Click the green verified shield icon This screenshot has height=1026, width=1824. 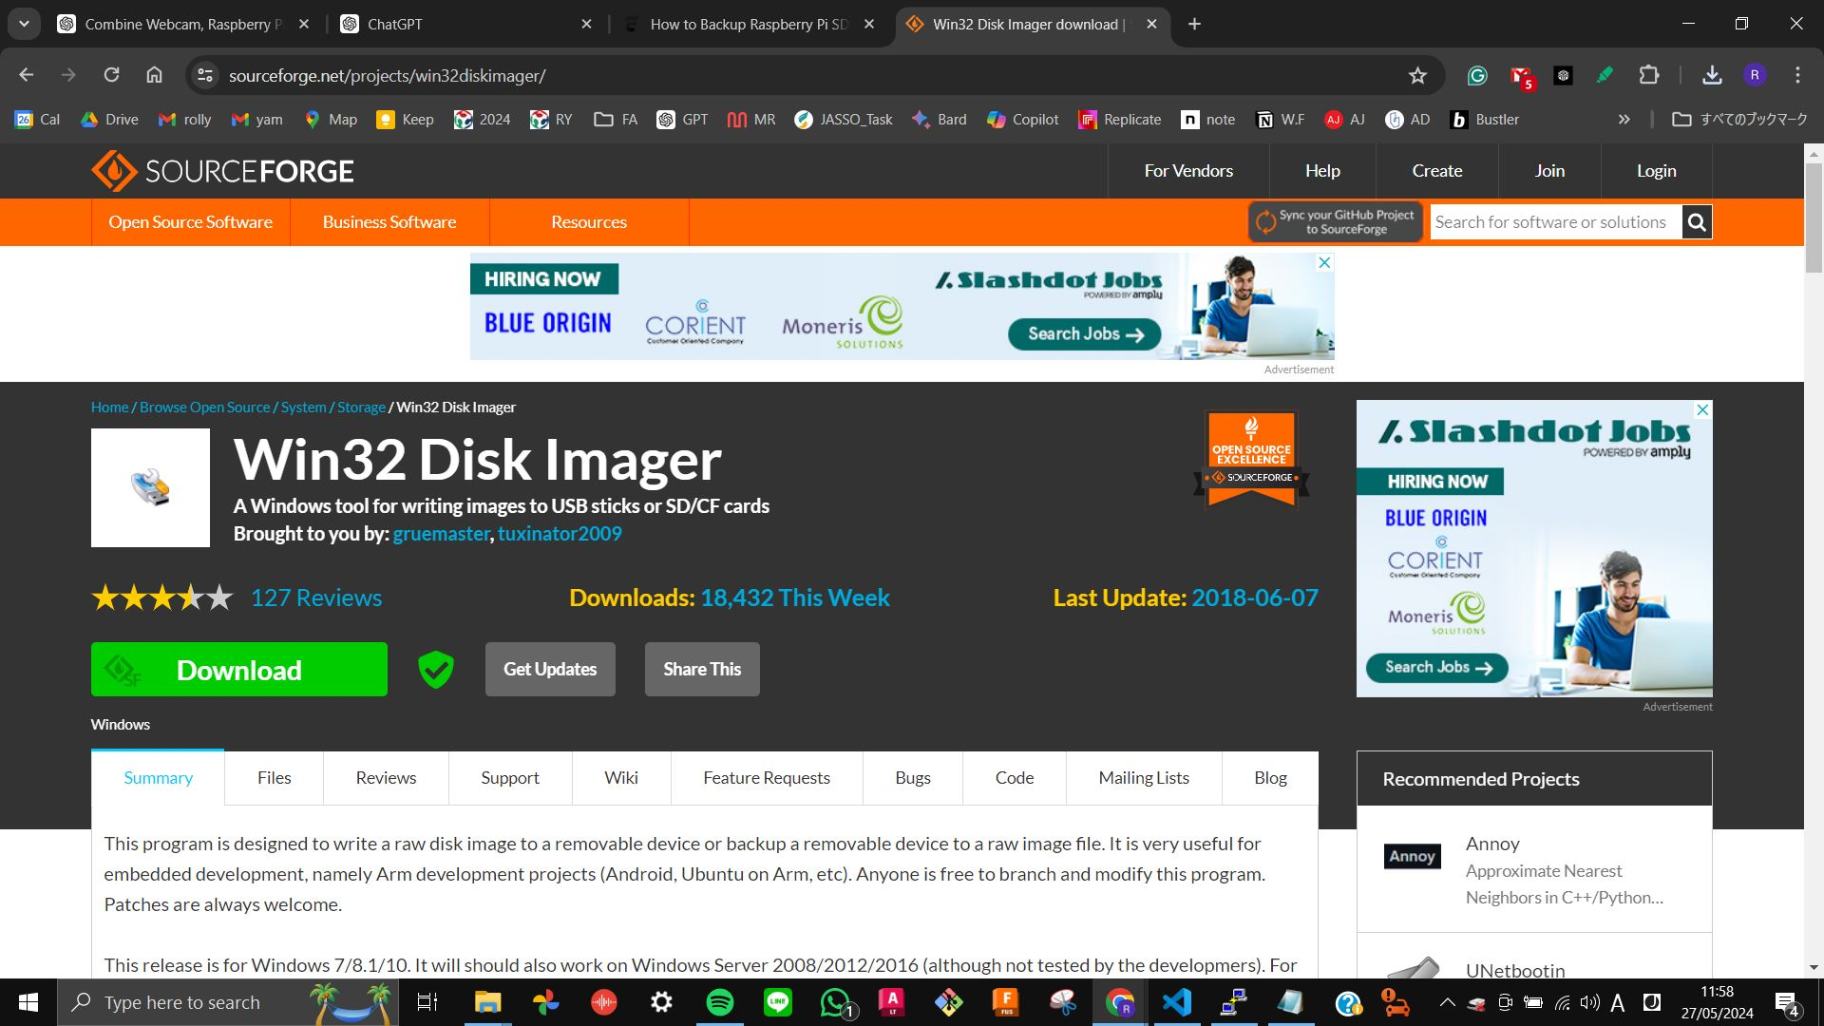point(436,669)
